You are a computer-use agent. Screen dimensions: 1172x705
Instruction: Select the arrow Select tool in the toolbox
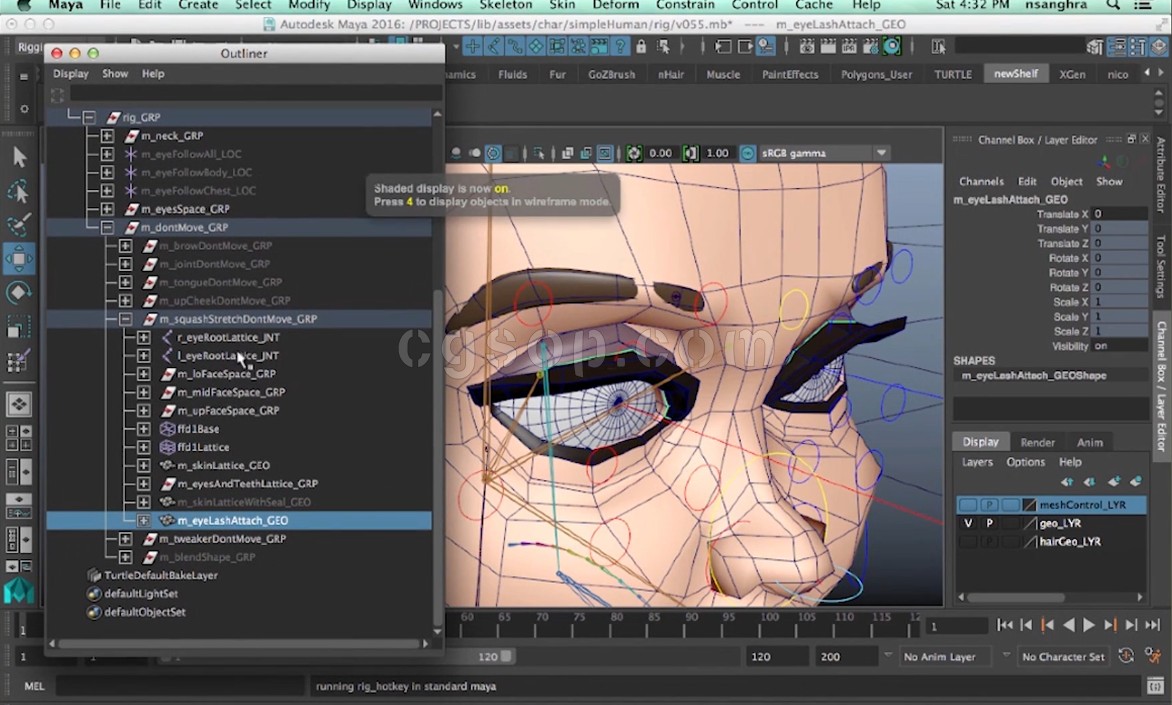(19, 157)
